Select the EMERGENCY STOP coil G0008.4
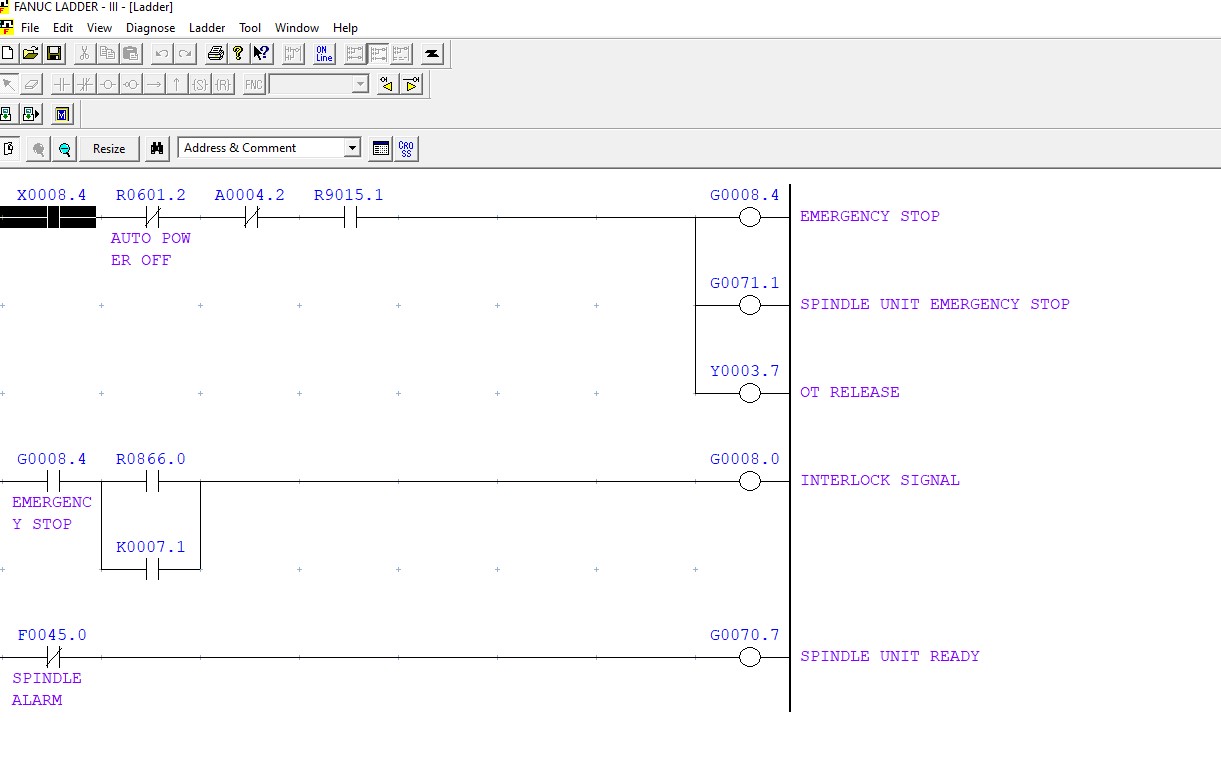The image size is (1221, 758). coord(748,216)
